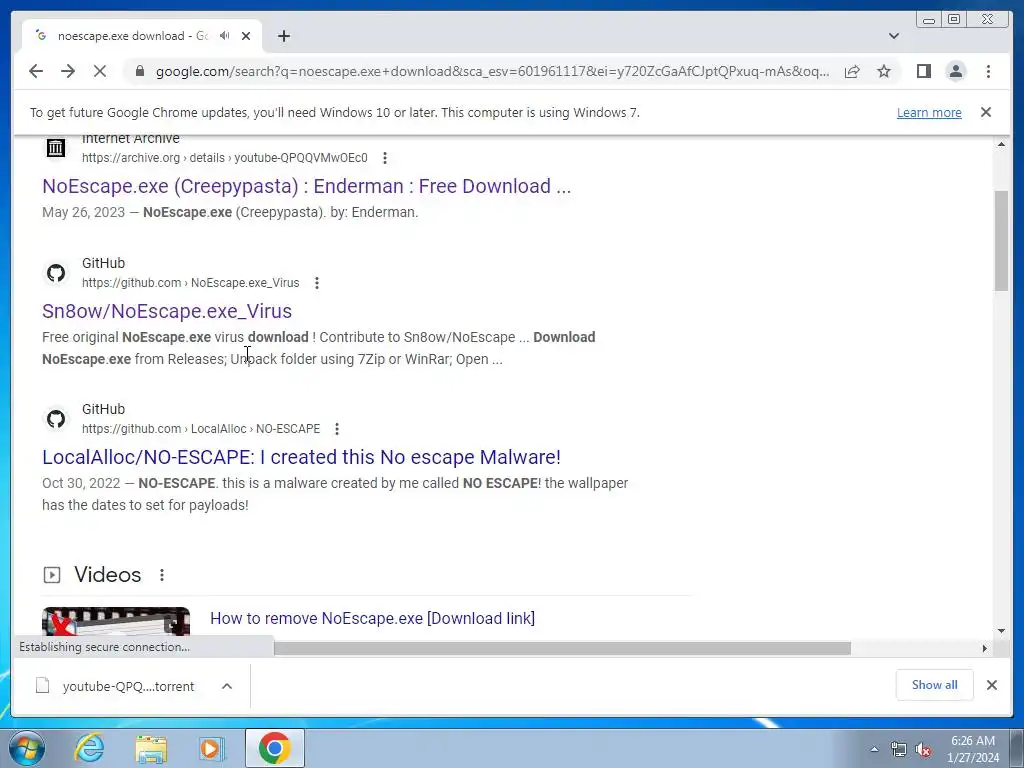This screenshot has width=1024, height=768.
Task: Open more options for LocalAlloc NO-ESCAPE result
Action: (x=337, y=429)
